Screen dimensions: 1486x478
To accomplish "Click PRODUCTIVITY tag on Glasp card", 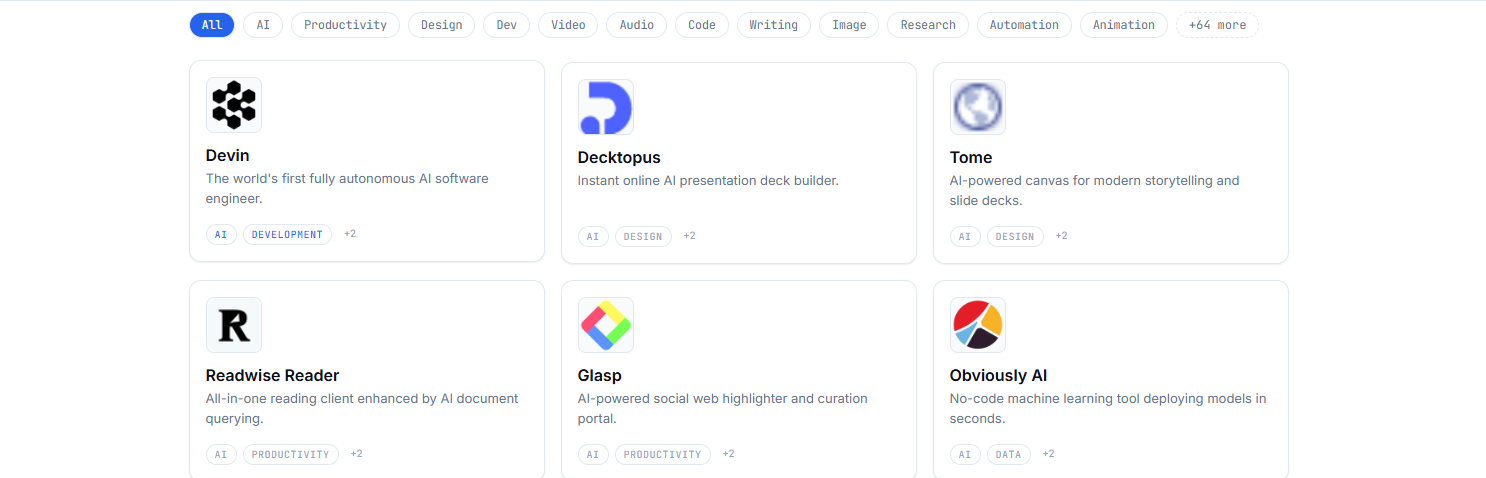I will [x=662, y=454].
